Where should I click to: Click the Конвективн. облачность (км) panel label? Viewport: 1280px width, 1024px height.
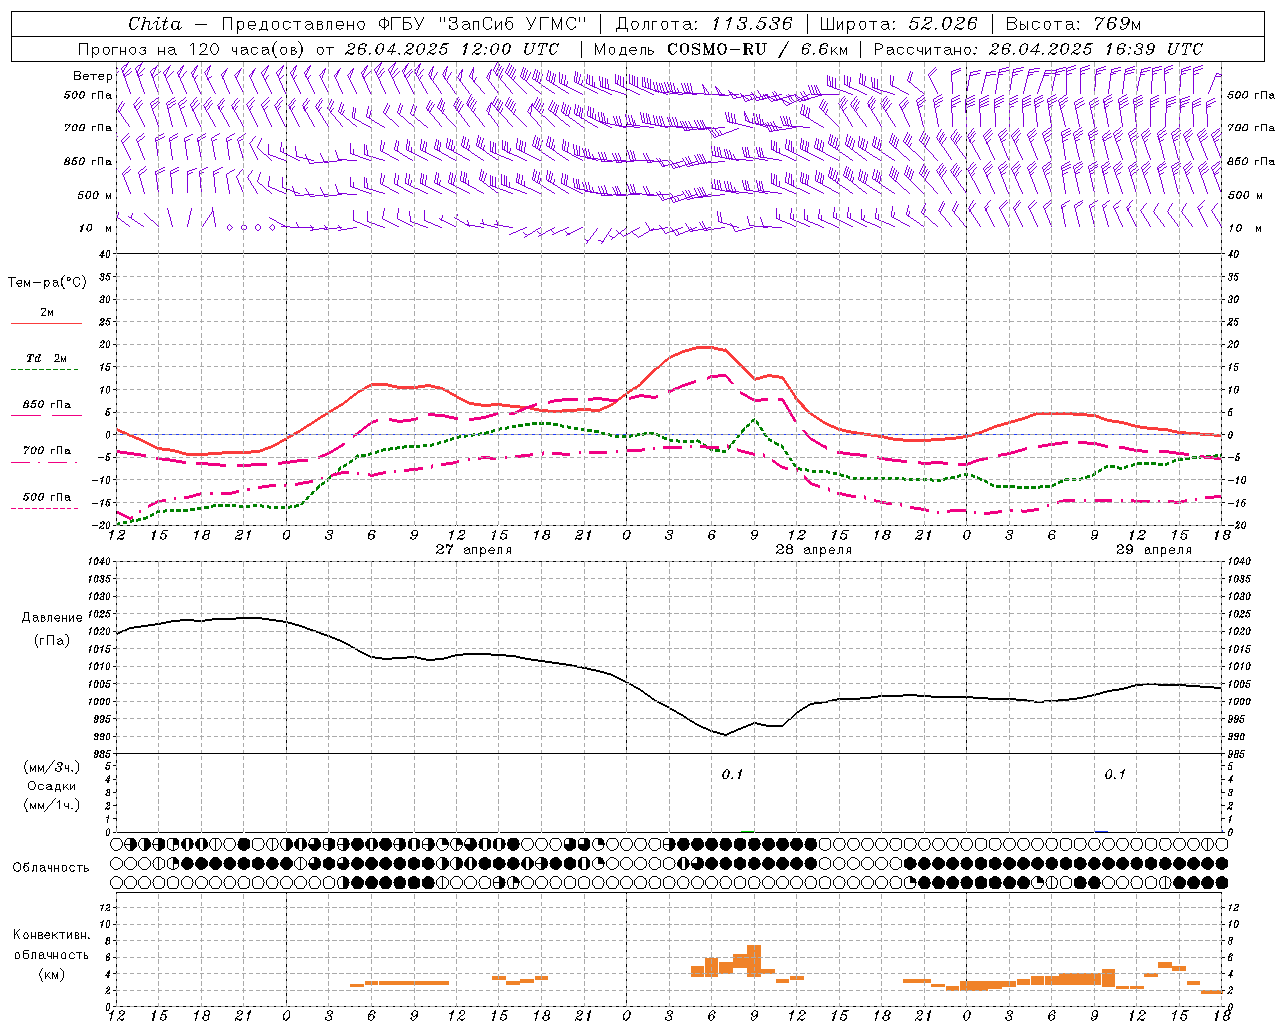(x=51, y=954)
